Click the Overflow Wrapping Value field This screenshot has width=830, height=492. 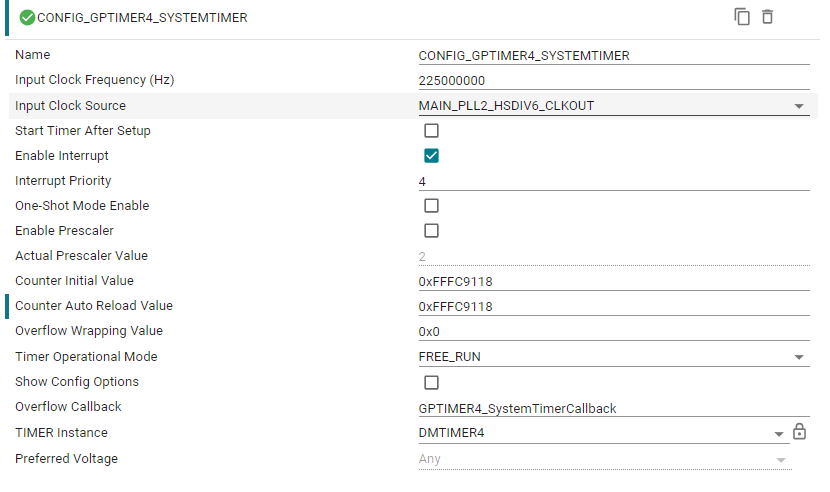614,332
